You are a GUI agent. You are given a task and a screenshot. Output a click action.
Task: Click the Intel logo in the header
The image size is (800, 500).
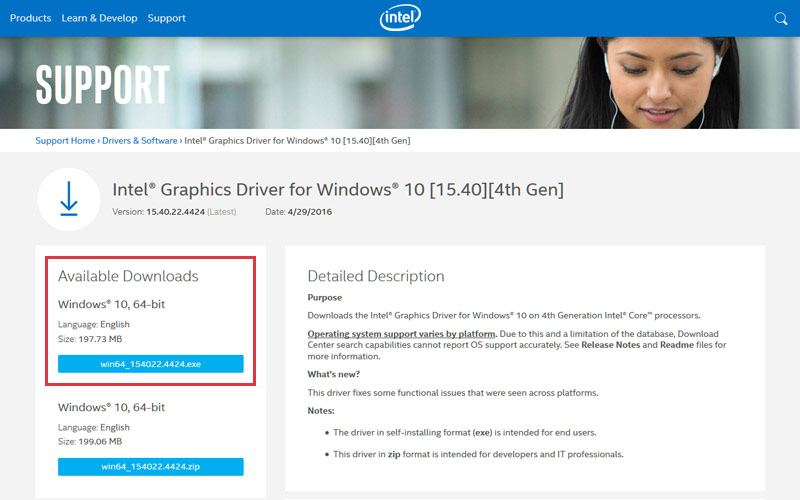point(400,18)
